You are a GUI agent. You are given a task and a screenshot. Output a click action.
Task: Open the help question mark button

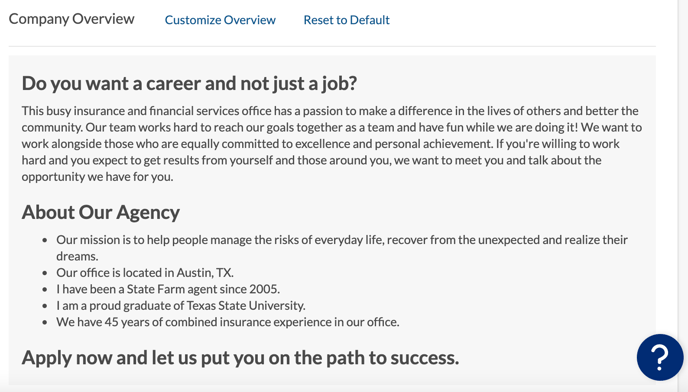[x=660, y=357]
